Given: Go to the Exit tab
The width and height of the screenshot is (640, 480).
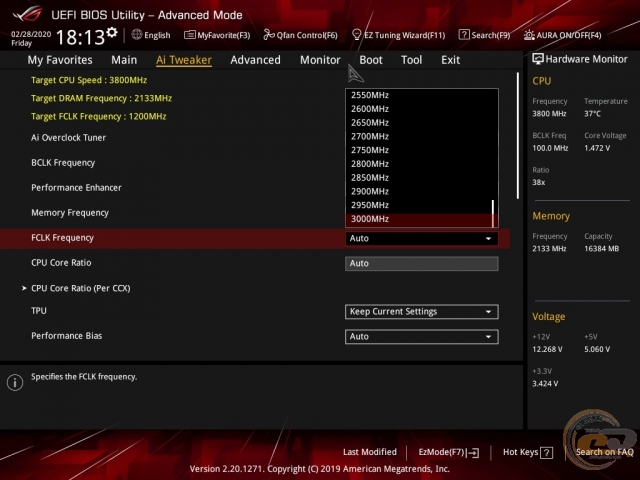Looking at the screenshot, I should pyautogui.click(x=450, y=60).
